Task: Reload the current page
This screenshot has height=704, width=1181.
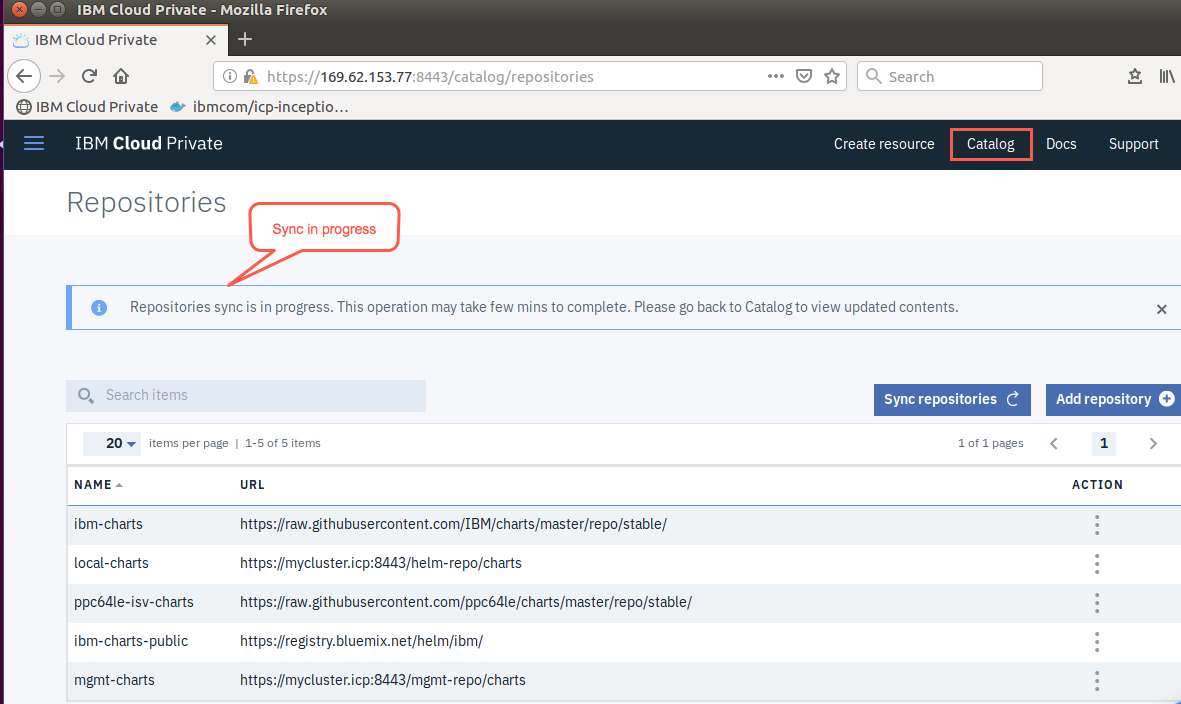Action: pos(90,76)
